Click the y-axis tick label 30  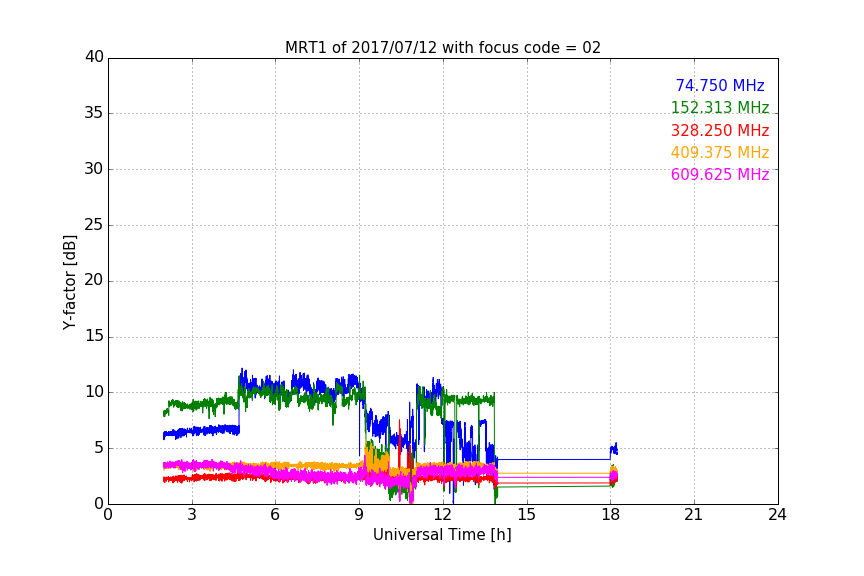click(94, 169)
